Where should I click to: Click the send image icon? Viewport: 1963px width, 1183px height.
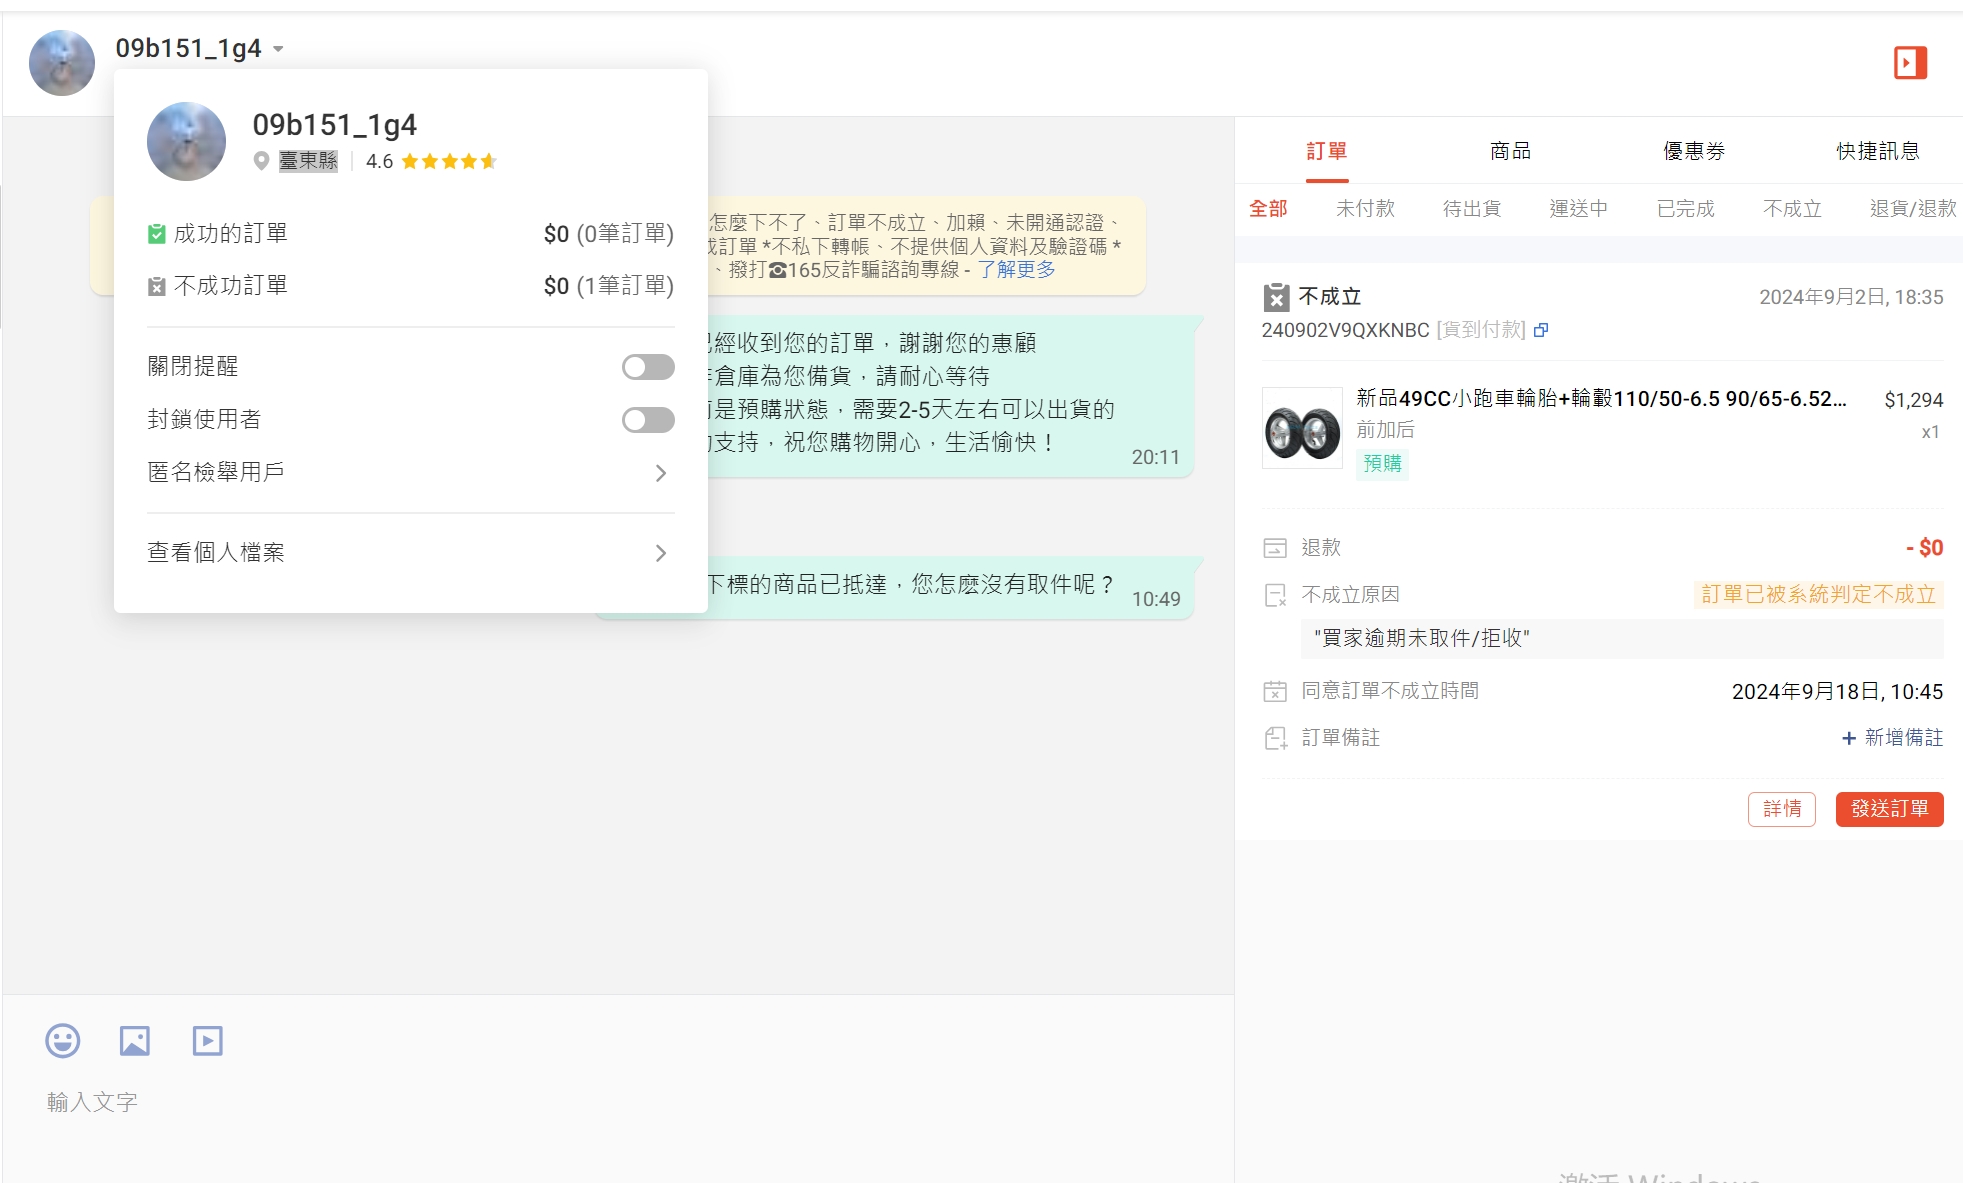[135, 1041]
